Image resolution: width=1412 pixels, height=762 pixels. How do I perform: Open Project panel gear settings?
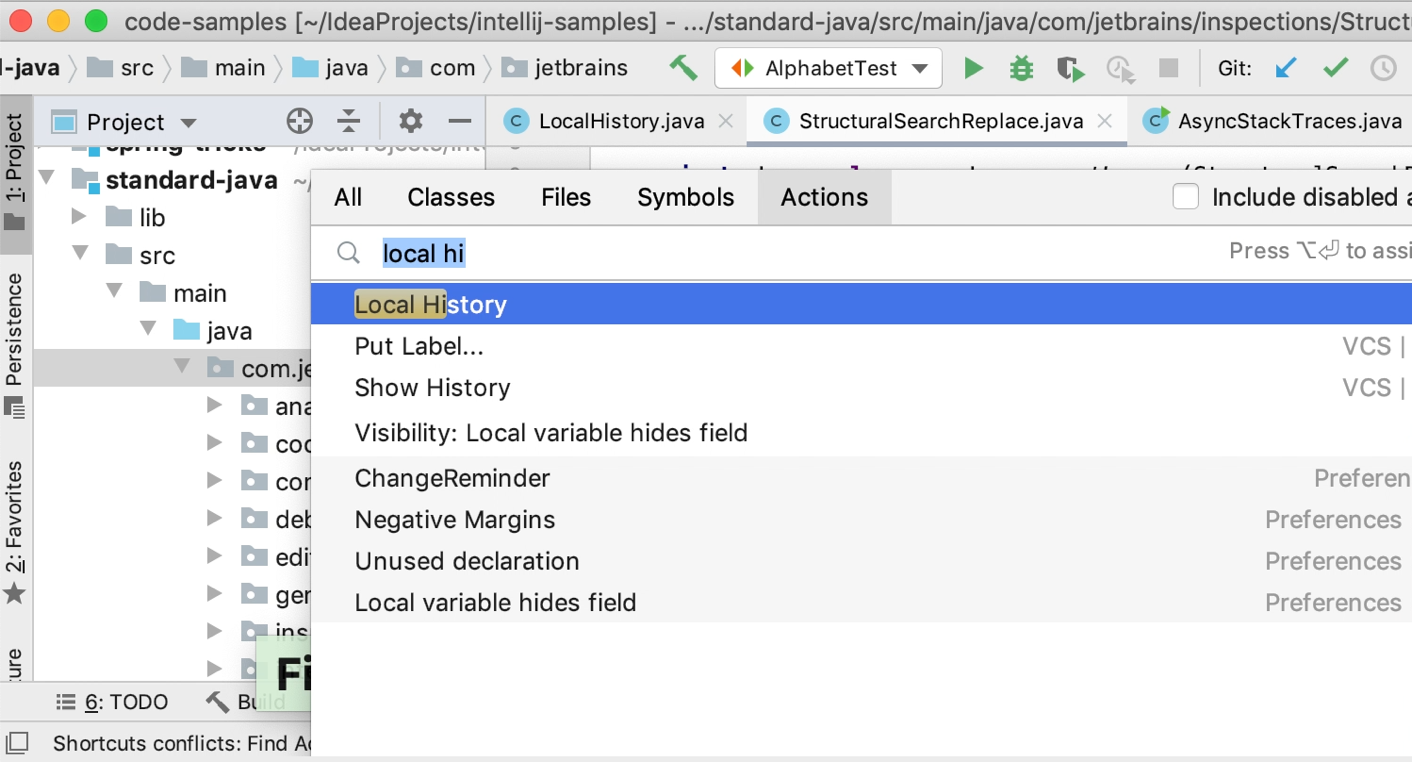pos(410,122)
